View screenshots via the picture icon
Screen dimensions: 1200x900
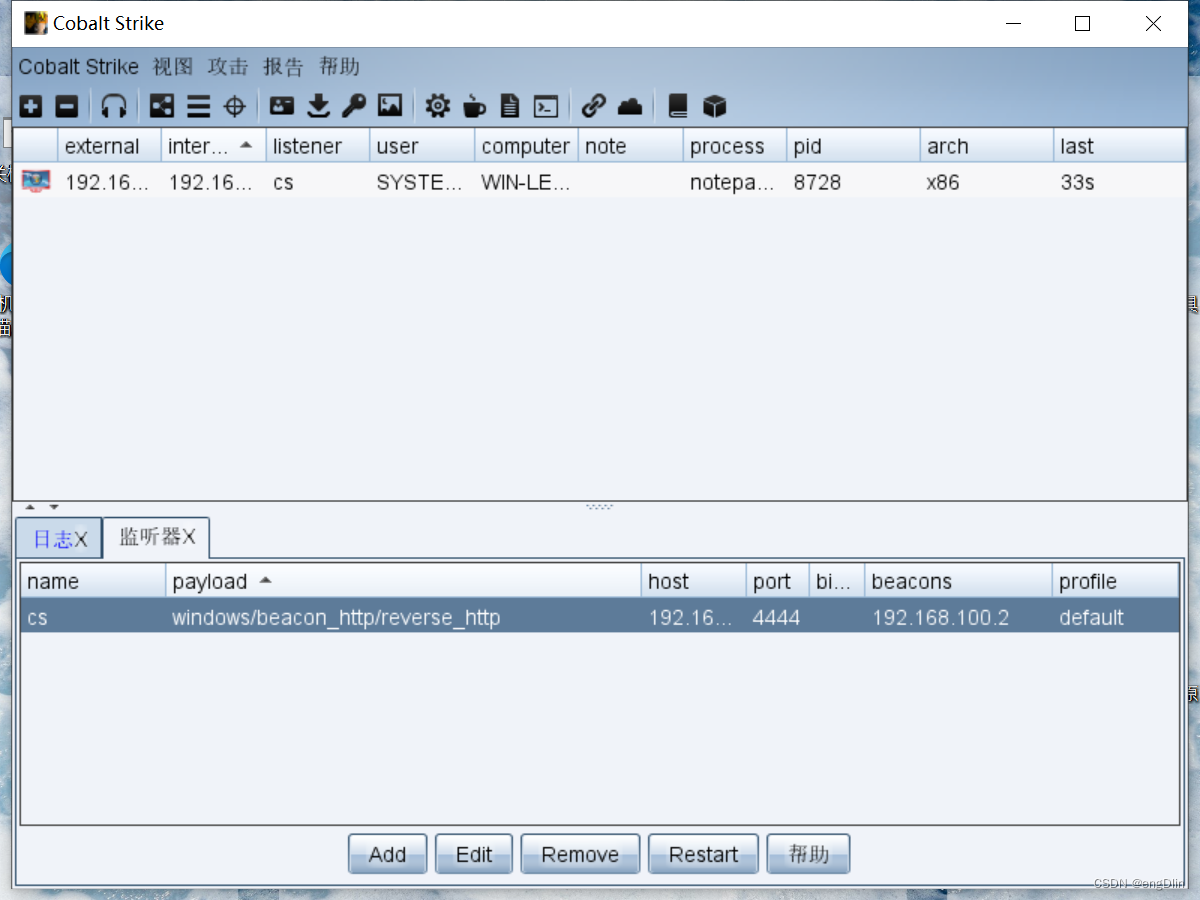pyautogui.click(x=389, y=105)
